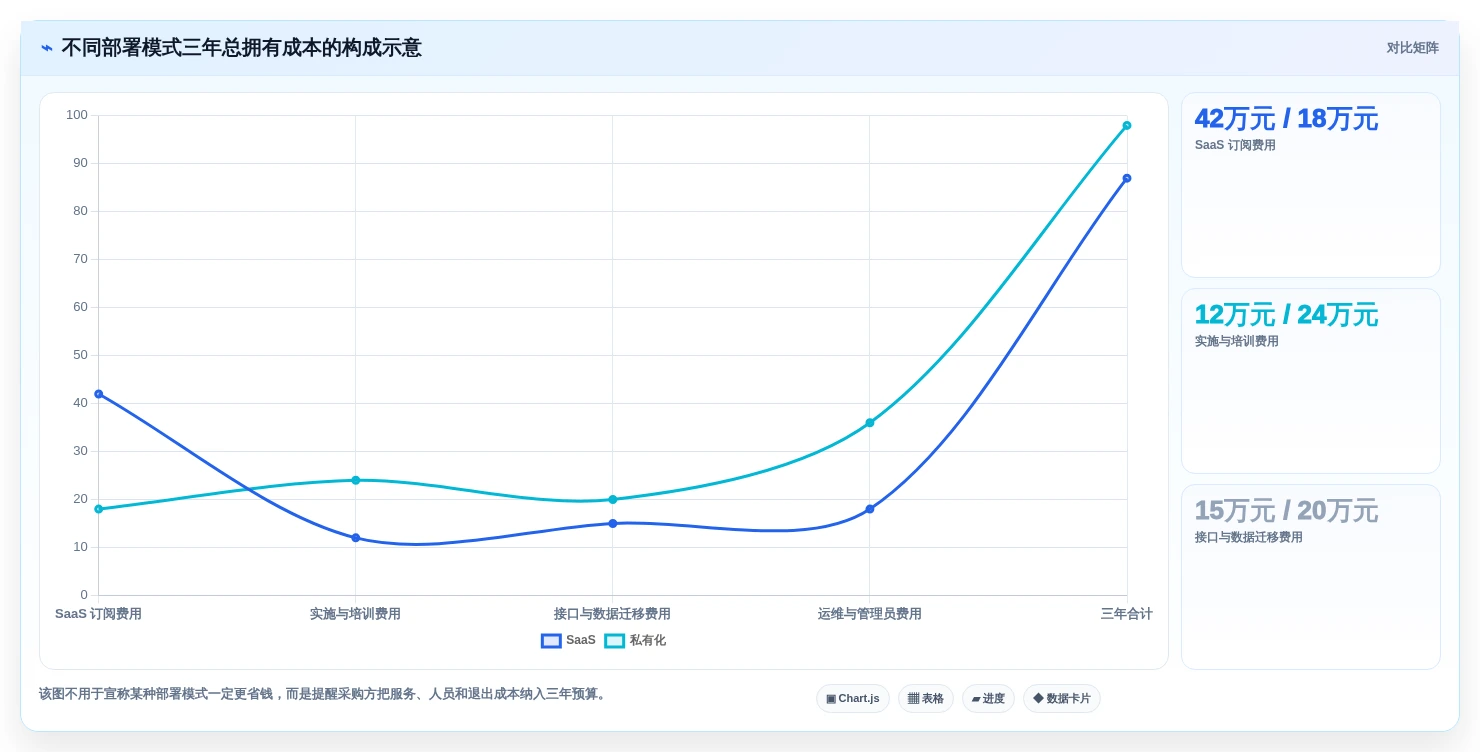
Task: Click the 私有化 data point at 实施与培训费用
Action: [x=355, y=480]
